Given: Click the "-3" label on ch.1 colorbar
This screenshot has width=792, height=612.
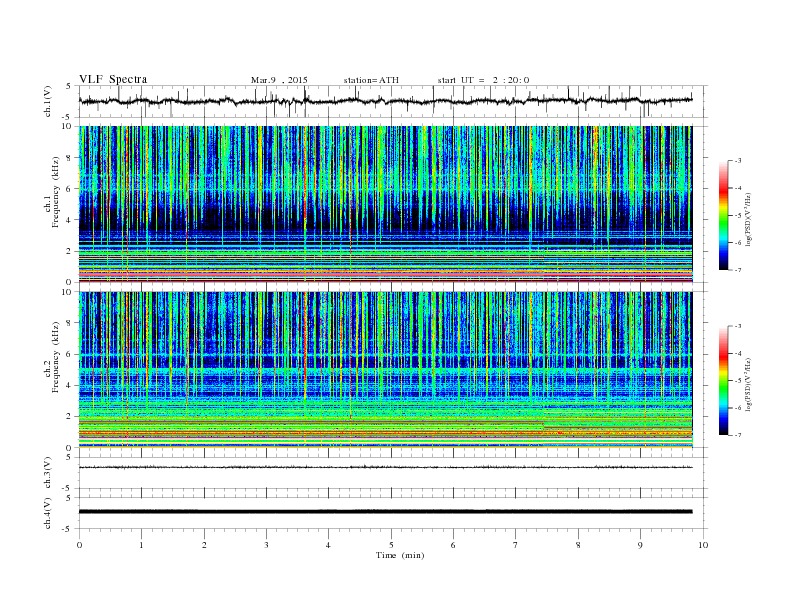Looking at the screenshot, I should 737,161.
